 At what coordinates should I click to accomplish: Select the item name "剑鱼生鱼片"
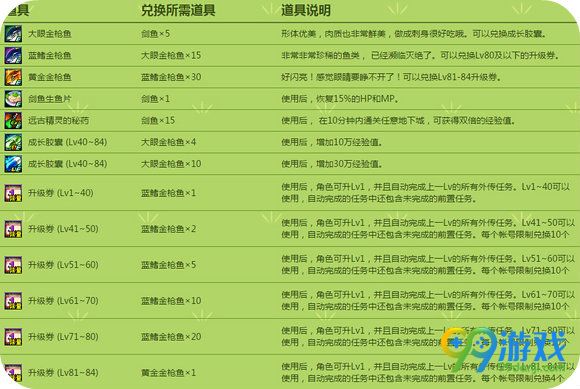[x=50, y=99]
